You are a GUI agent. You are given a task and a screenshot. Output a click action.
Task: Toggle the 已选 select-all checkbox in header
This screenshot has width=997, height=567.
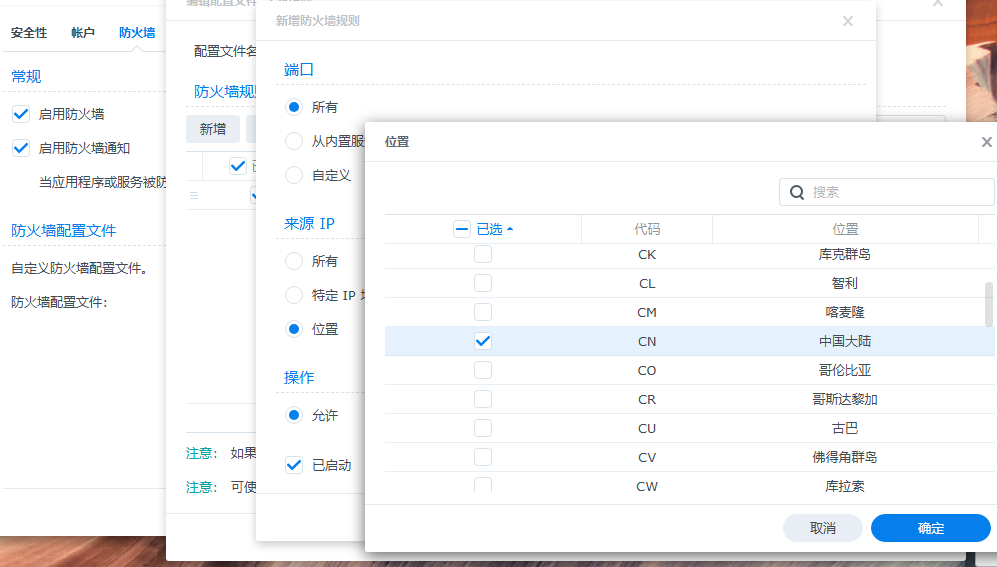pyautogui.click(x=462, y=229)
